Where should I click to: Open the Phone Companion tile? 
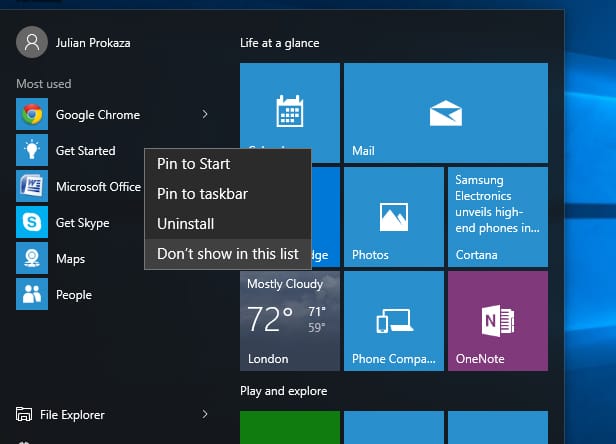pyautogui.click(x=394, y=321)
